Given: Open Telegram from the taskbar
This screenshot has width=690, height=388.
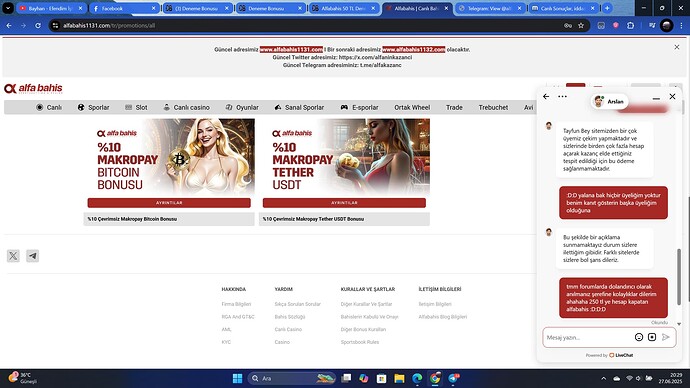Looking at the screenshot, I should 453,378.
